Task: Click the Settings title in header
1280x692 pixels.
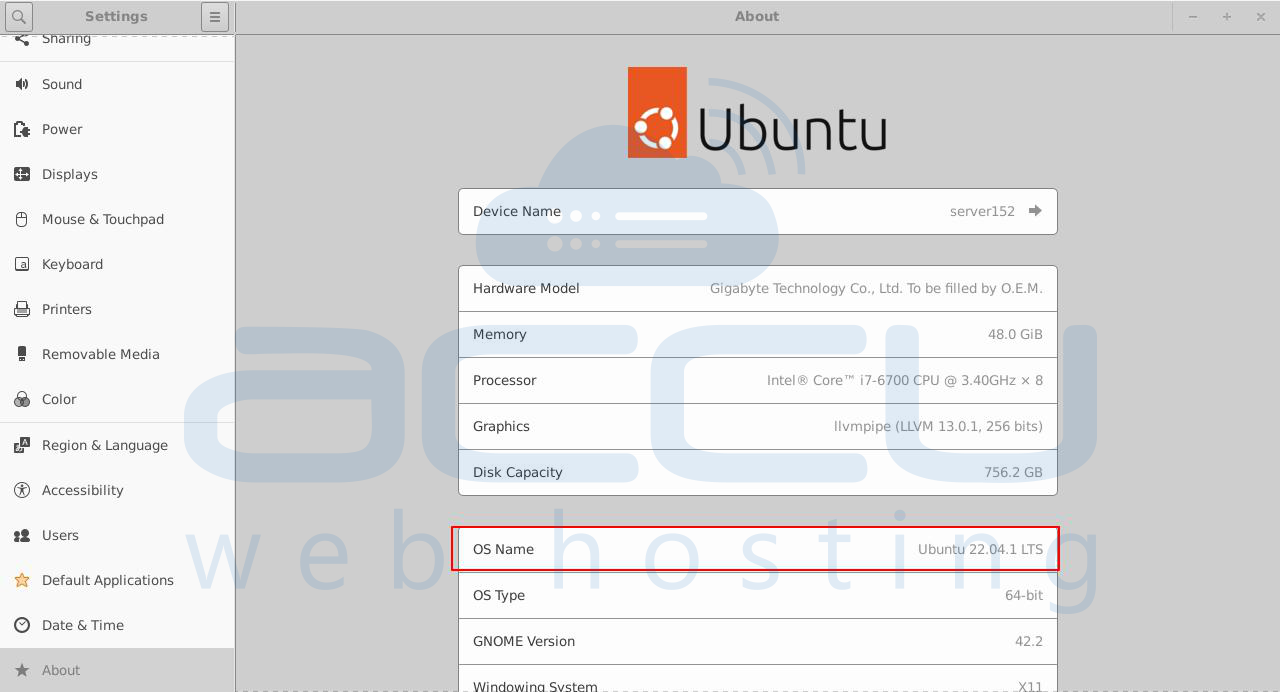Action: click(116, 16)
